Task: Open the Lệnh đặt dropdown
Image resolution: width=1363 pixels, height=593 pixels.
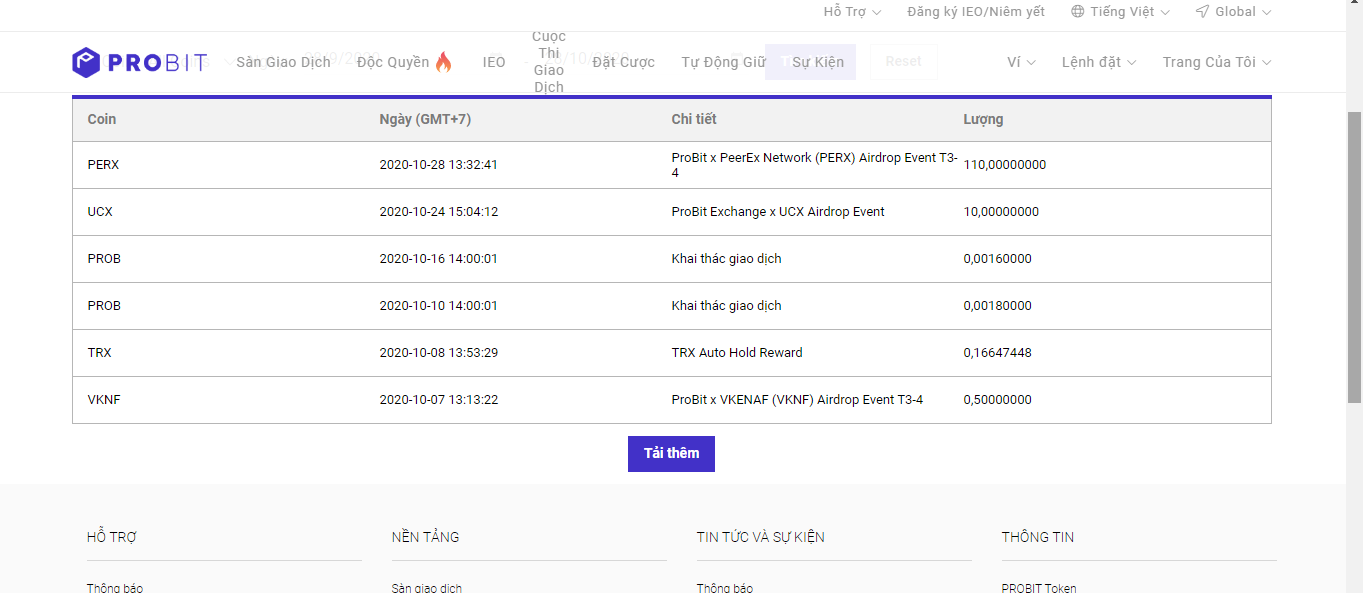Action: point(1098,62)
